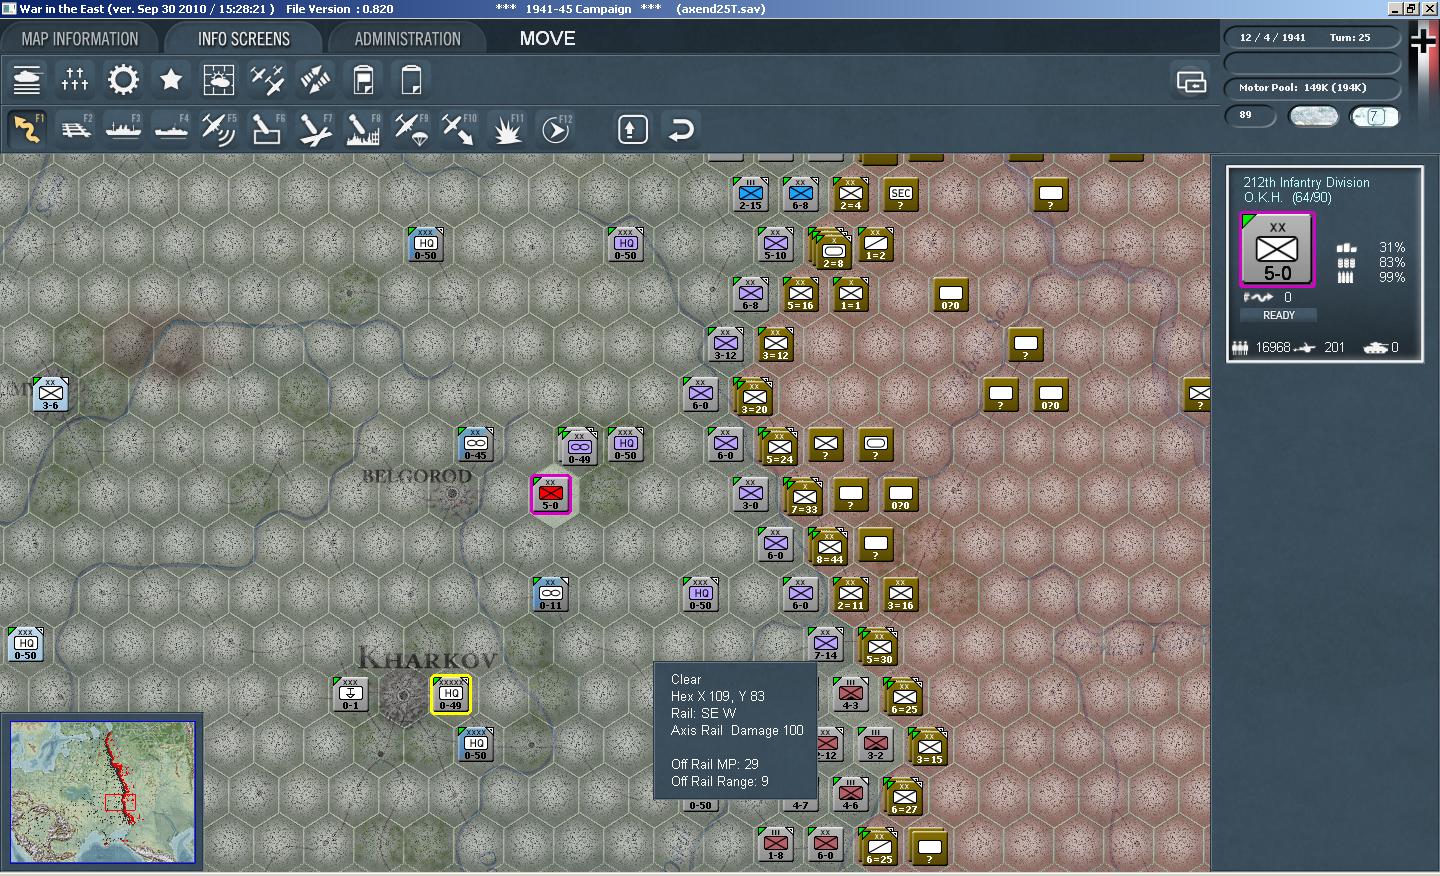Select the Soviet 3=20 stack

[753, 396]
